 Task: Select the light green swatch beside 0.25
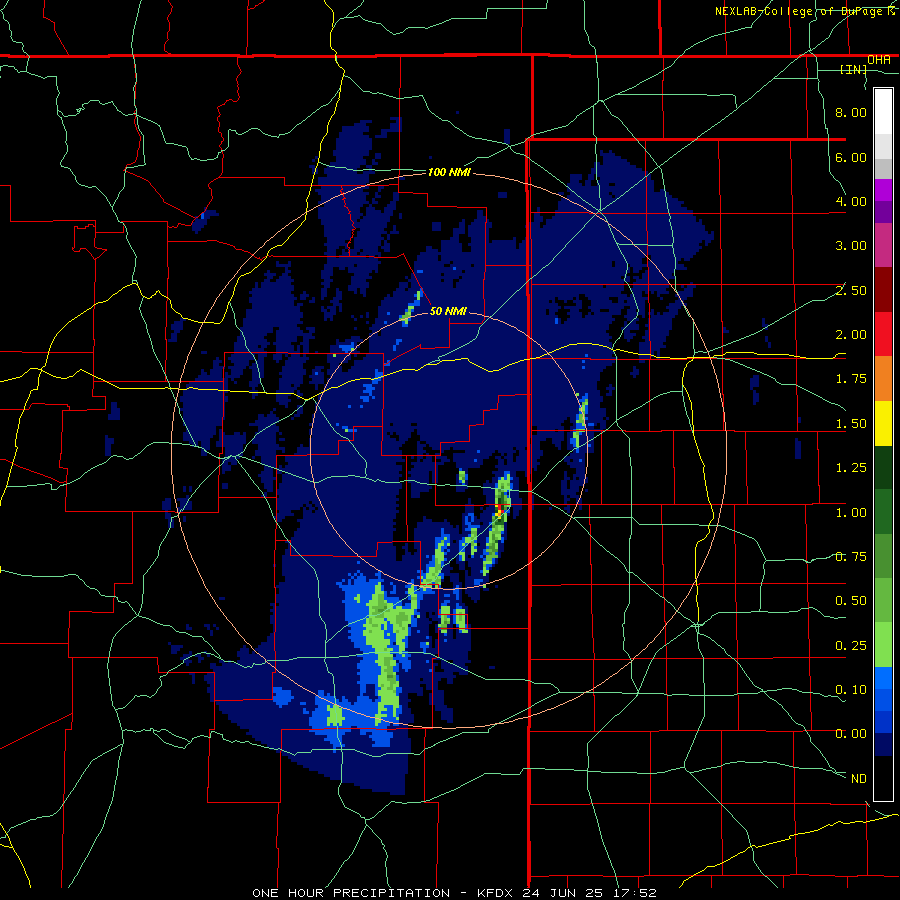click(x=883, y=645)
